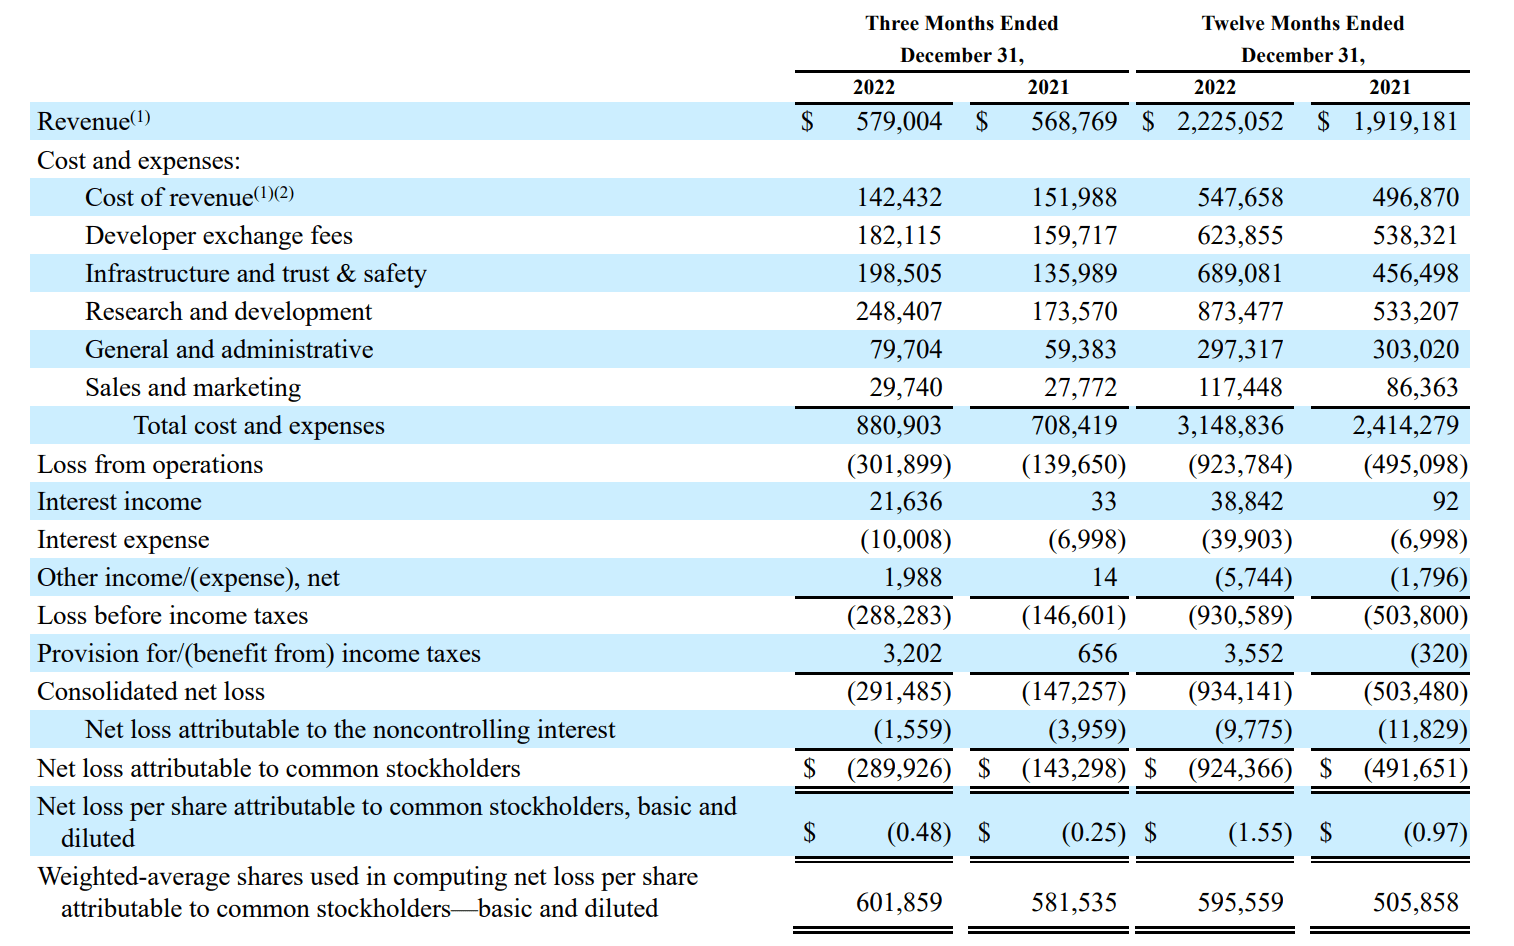
Task: Select revenue figure 2,225,052
Action: 1230,122
